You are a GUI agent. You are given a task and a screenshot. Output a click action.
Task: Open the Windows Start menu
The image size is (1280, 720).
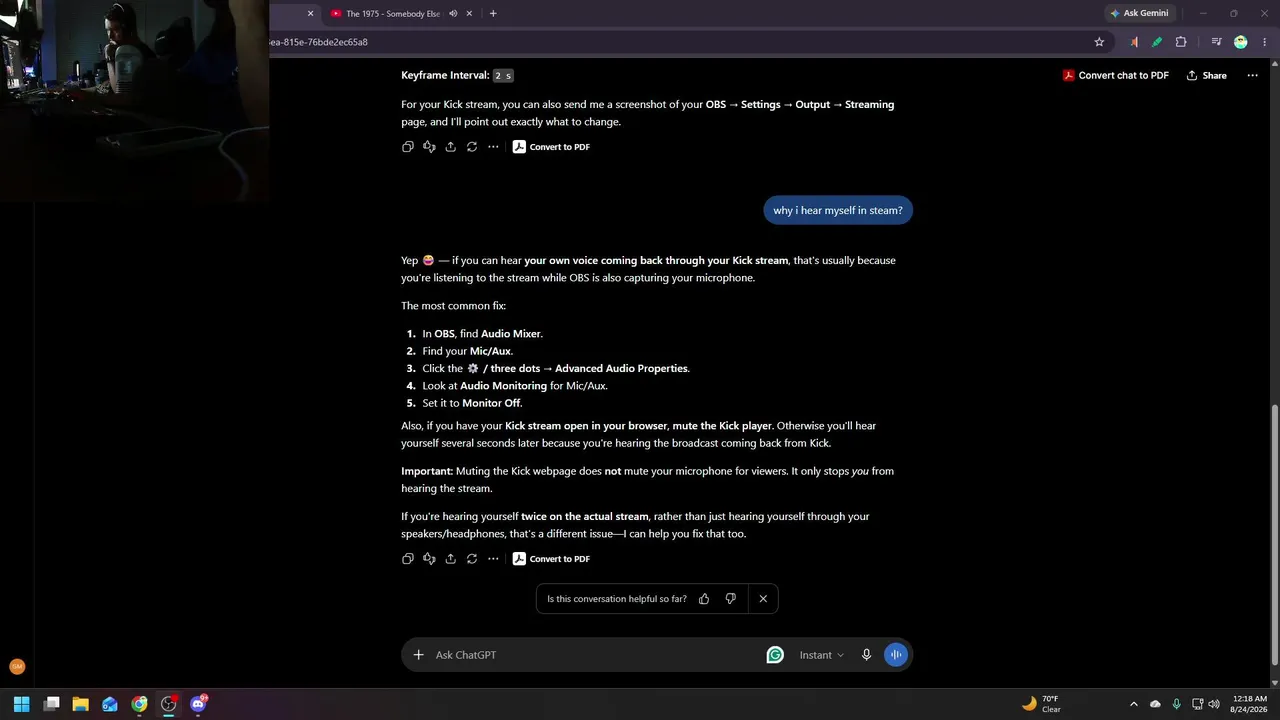(x=22, y=704)
